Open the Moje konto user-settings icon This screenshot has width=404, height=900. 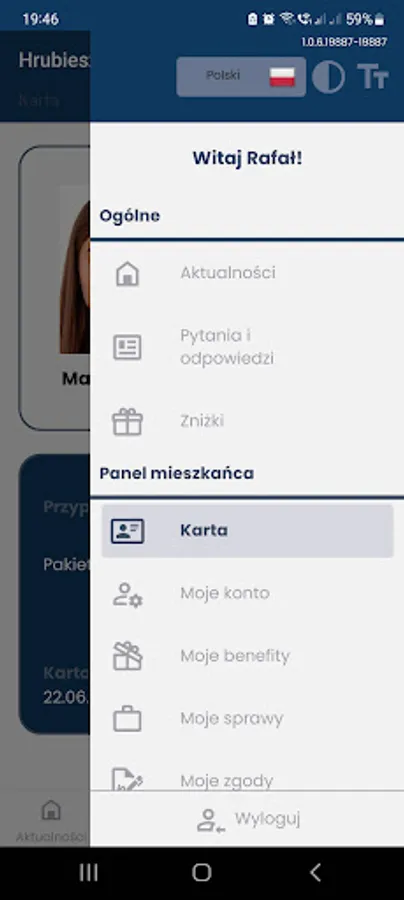click(x=127, y=594)
